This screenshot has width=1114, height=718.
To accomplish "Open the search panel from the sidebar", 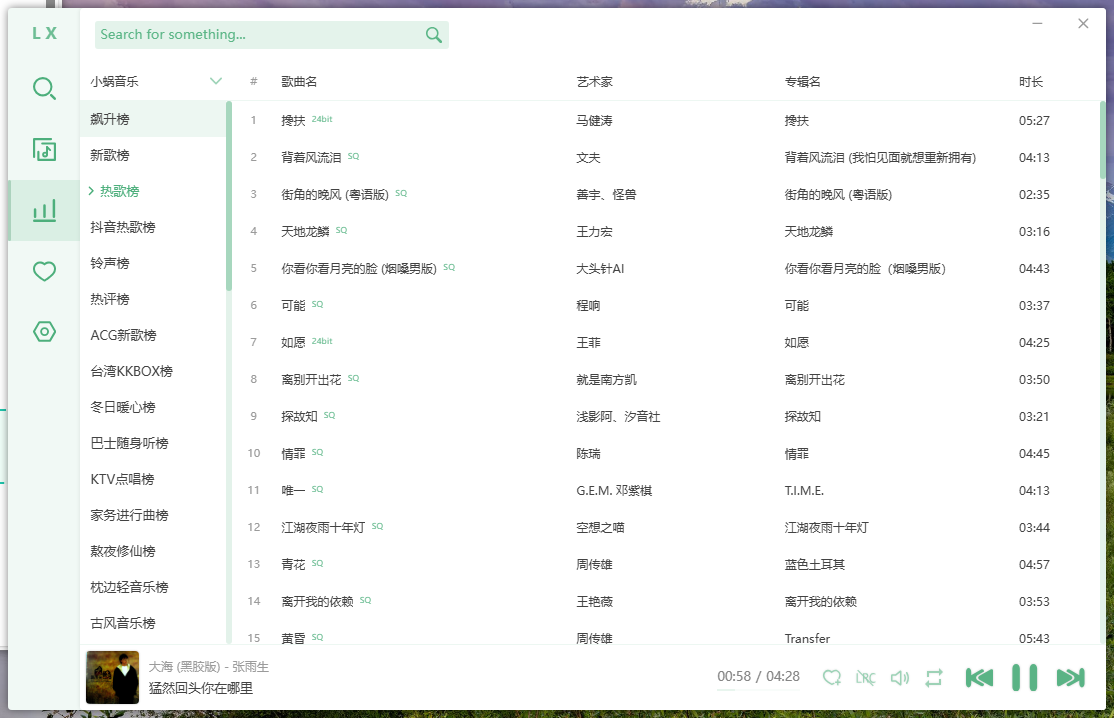I will pyautogui.click(x=44, y=89).
